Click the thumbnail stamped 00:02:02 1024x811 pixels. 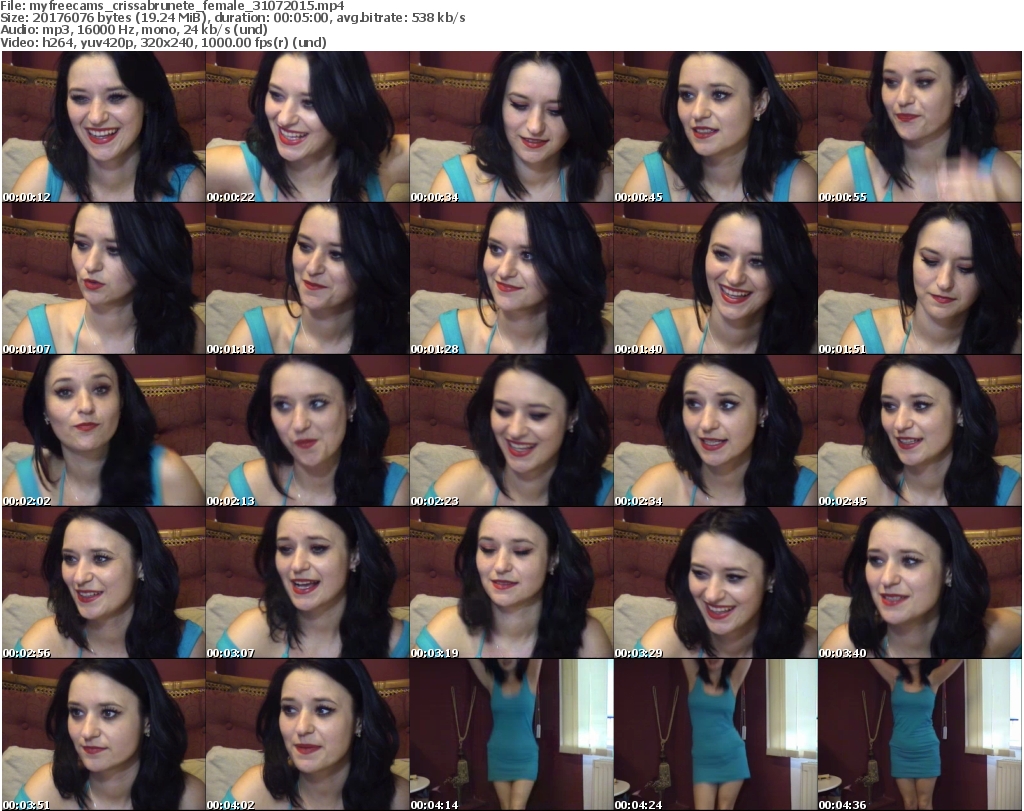[x=104, y=431]
